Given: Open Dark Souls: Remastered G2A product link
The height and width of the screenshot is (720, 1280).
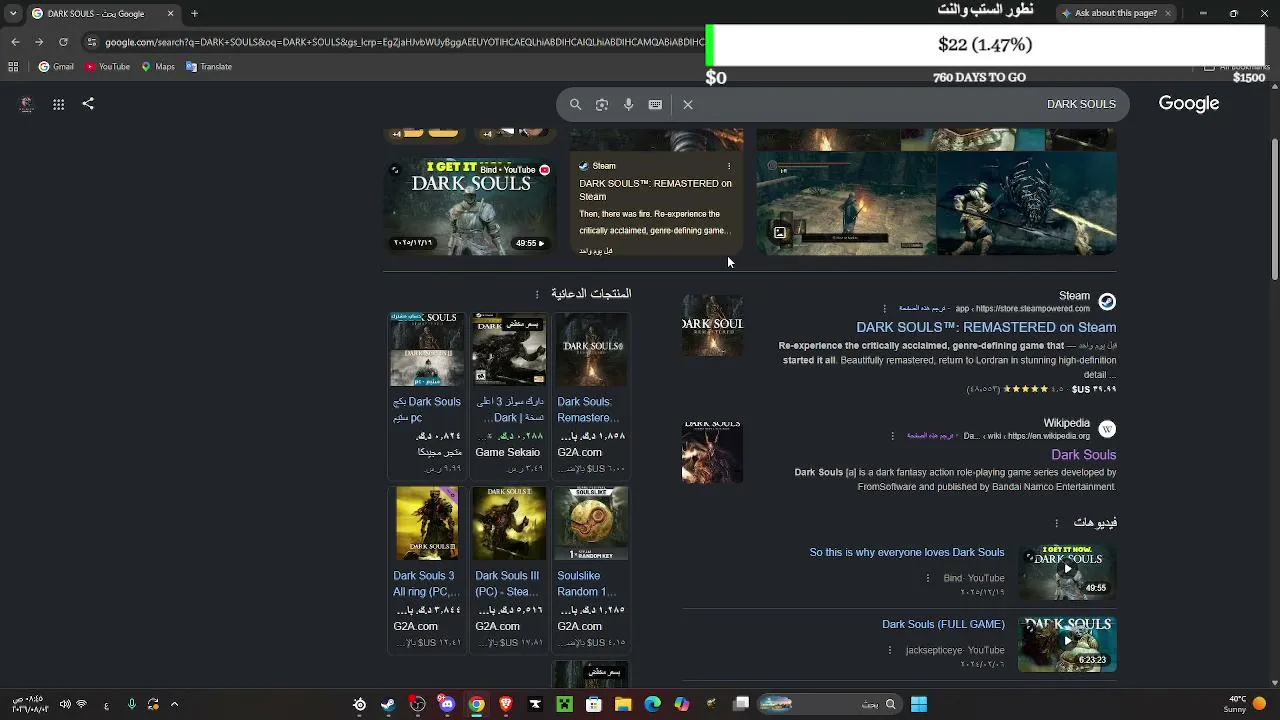Looking at the screenshot, I should coord(588,409).
